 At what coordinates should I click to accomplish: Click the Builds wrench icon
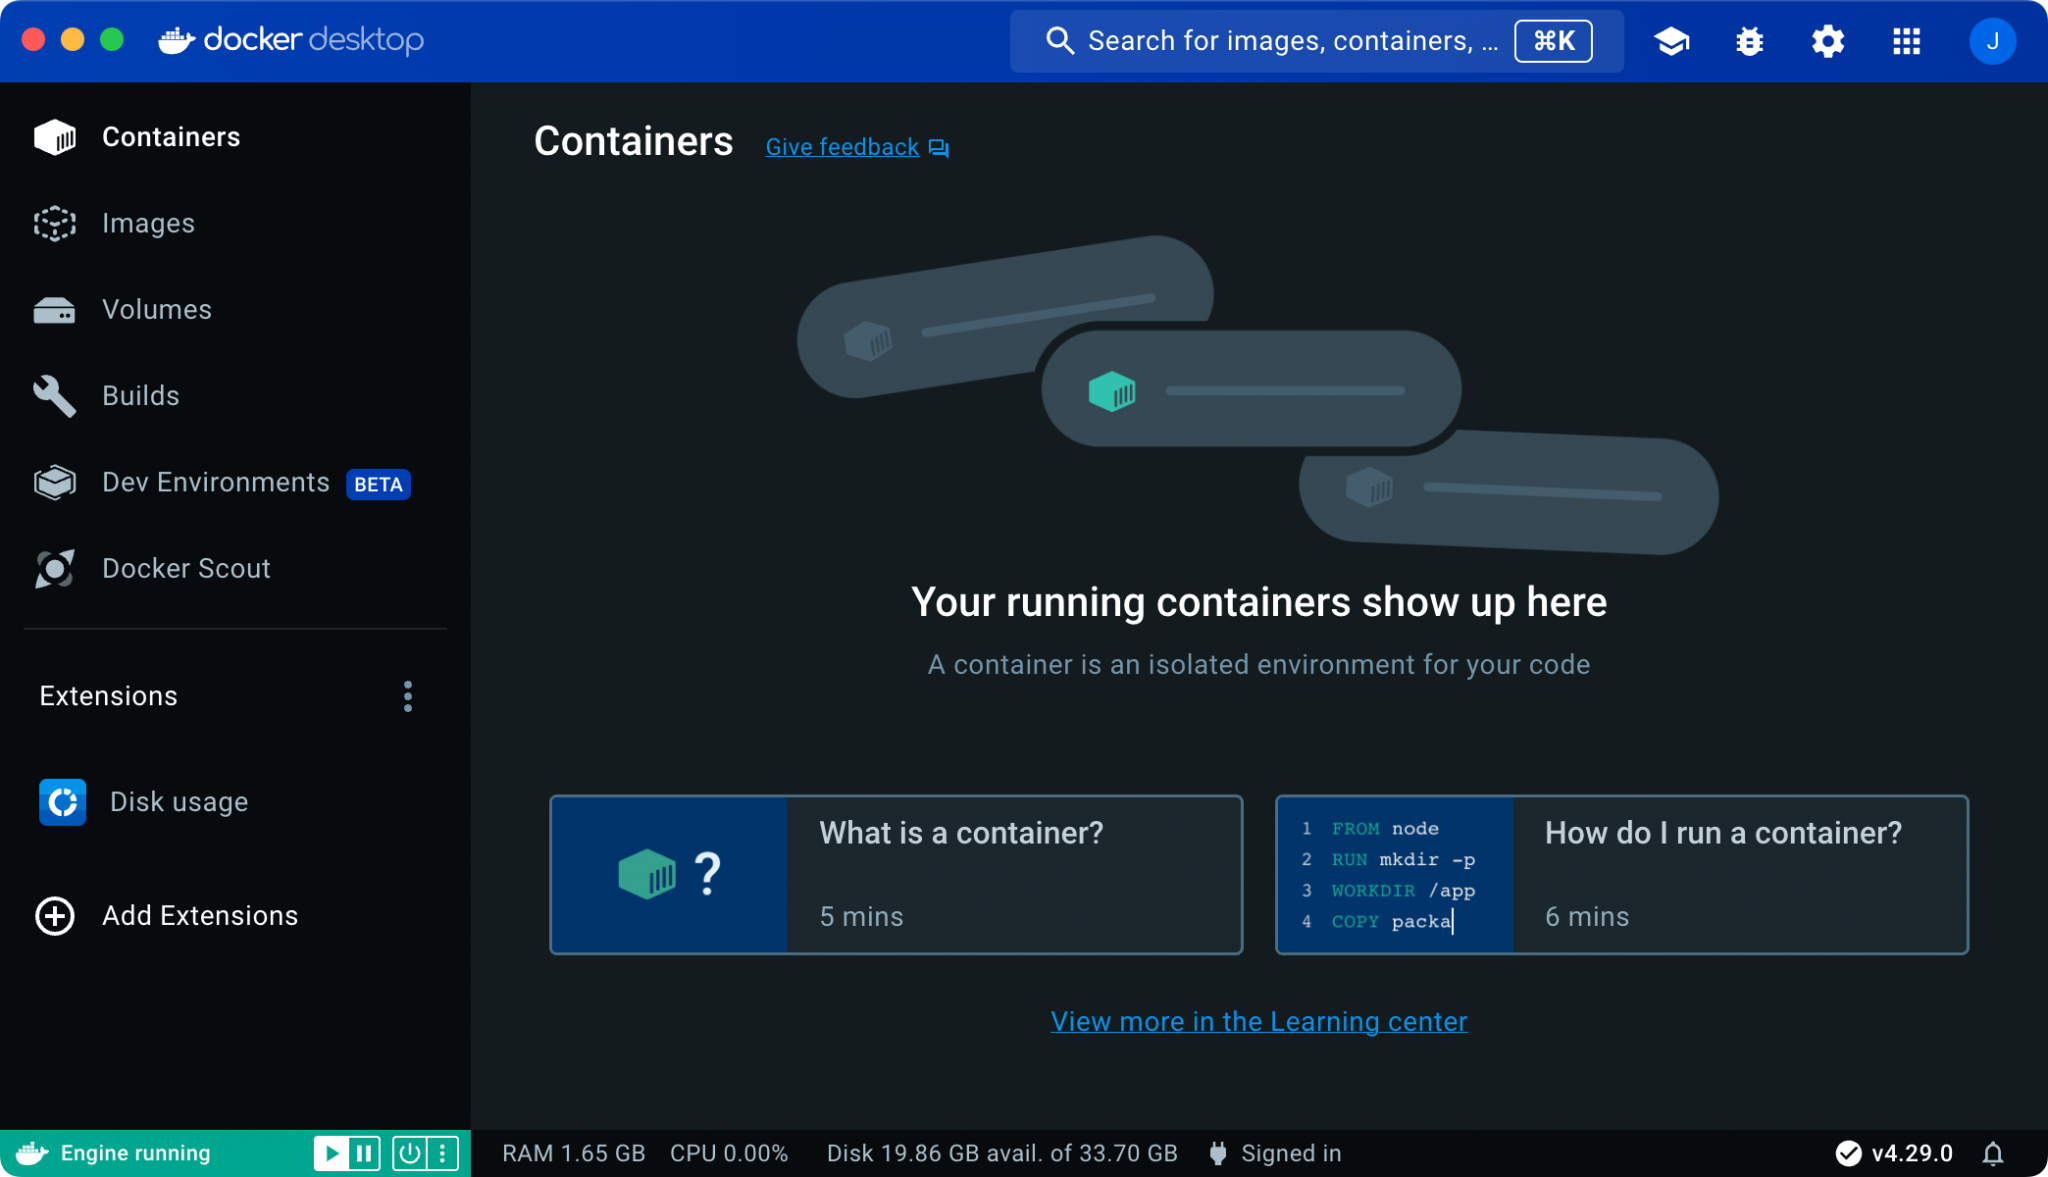[55, 396]
